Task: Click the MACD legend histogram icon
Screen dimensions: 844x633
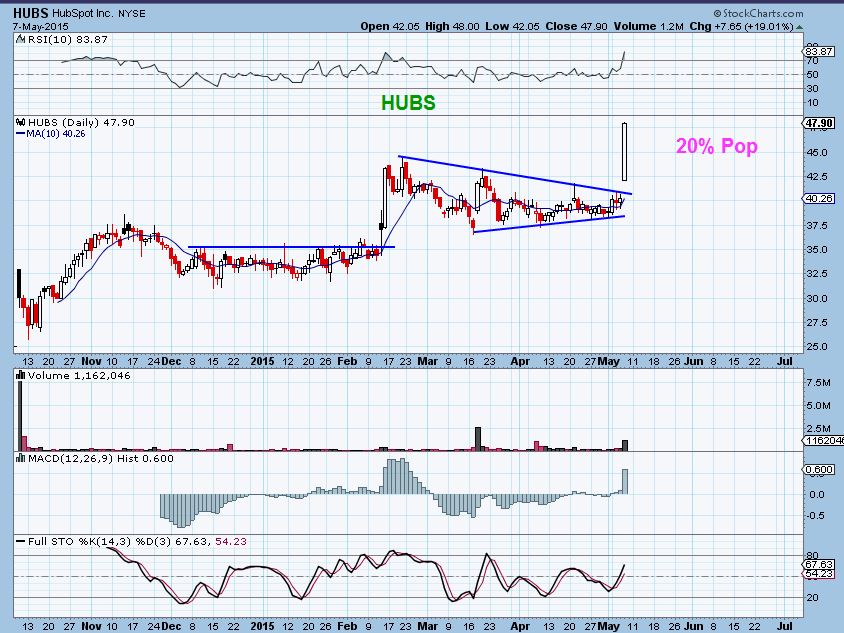Action: (x=21, y=458)
